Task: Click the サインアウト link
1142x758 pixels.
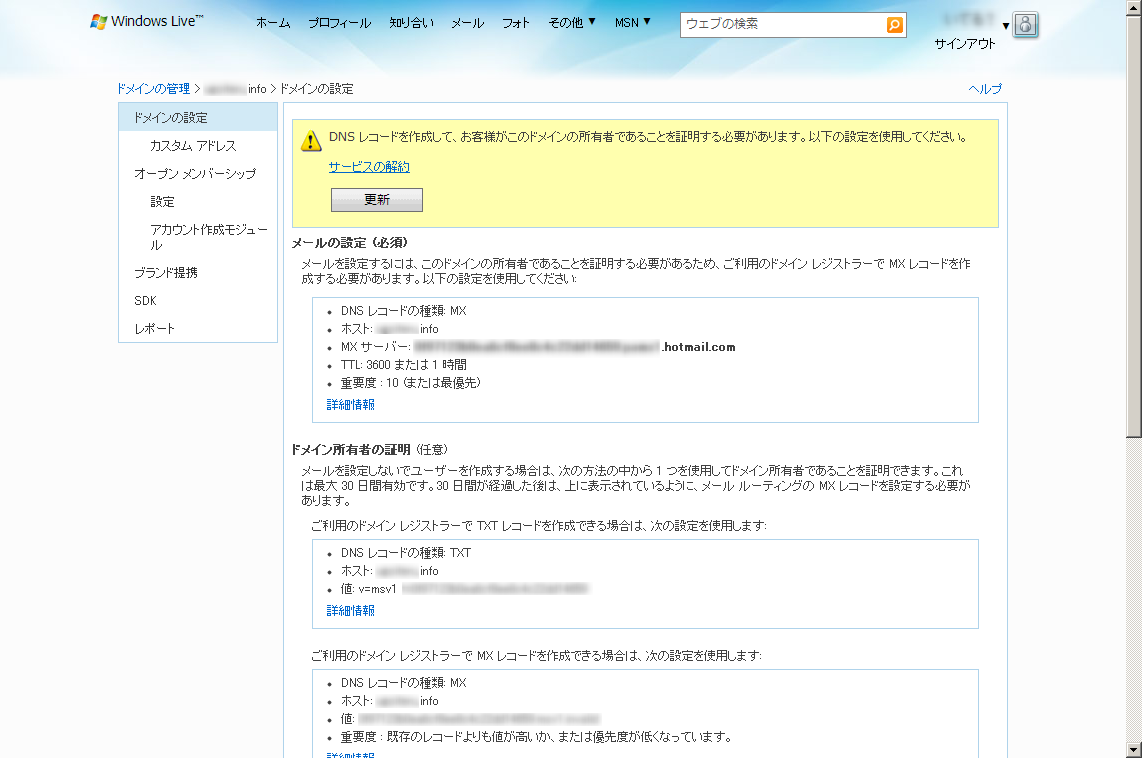Action: (965, 44)
